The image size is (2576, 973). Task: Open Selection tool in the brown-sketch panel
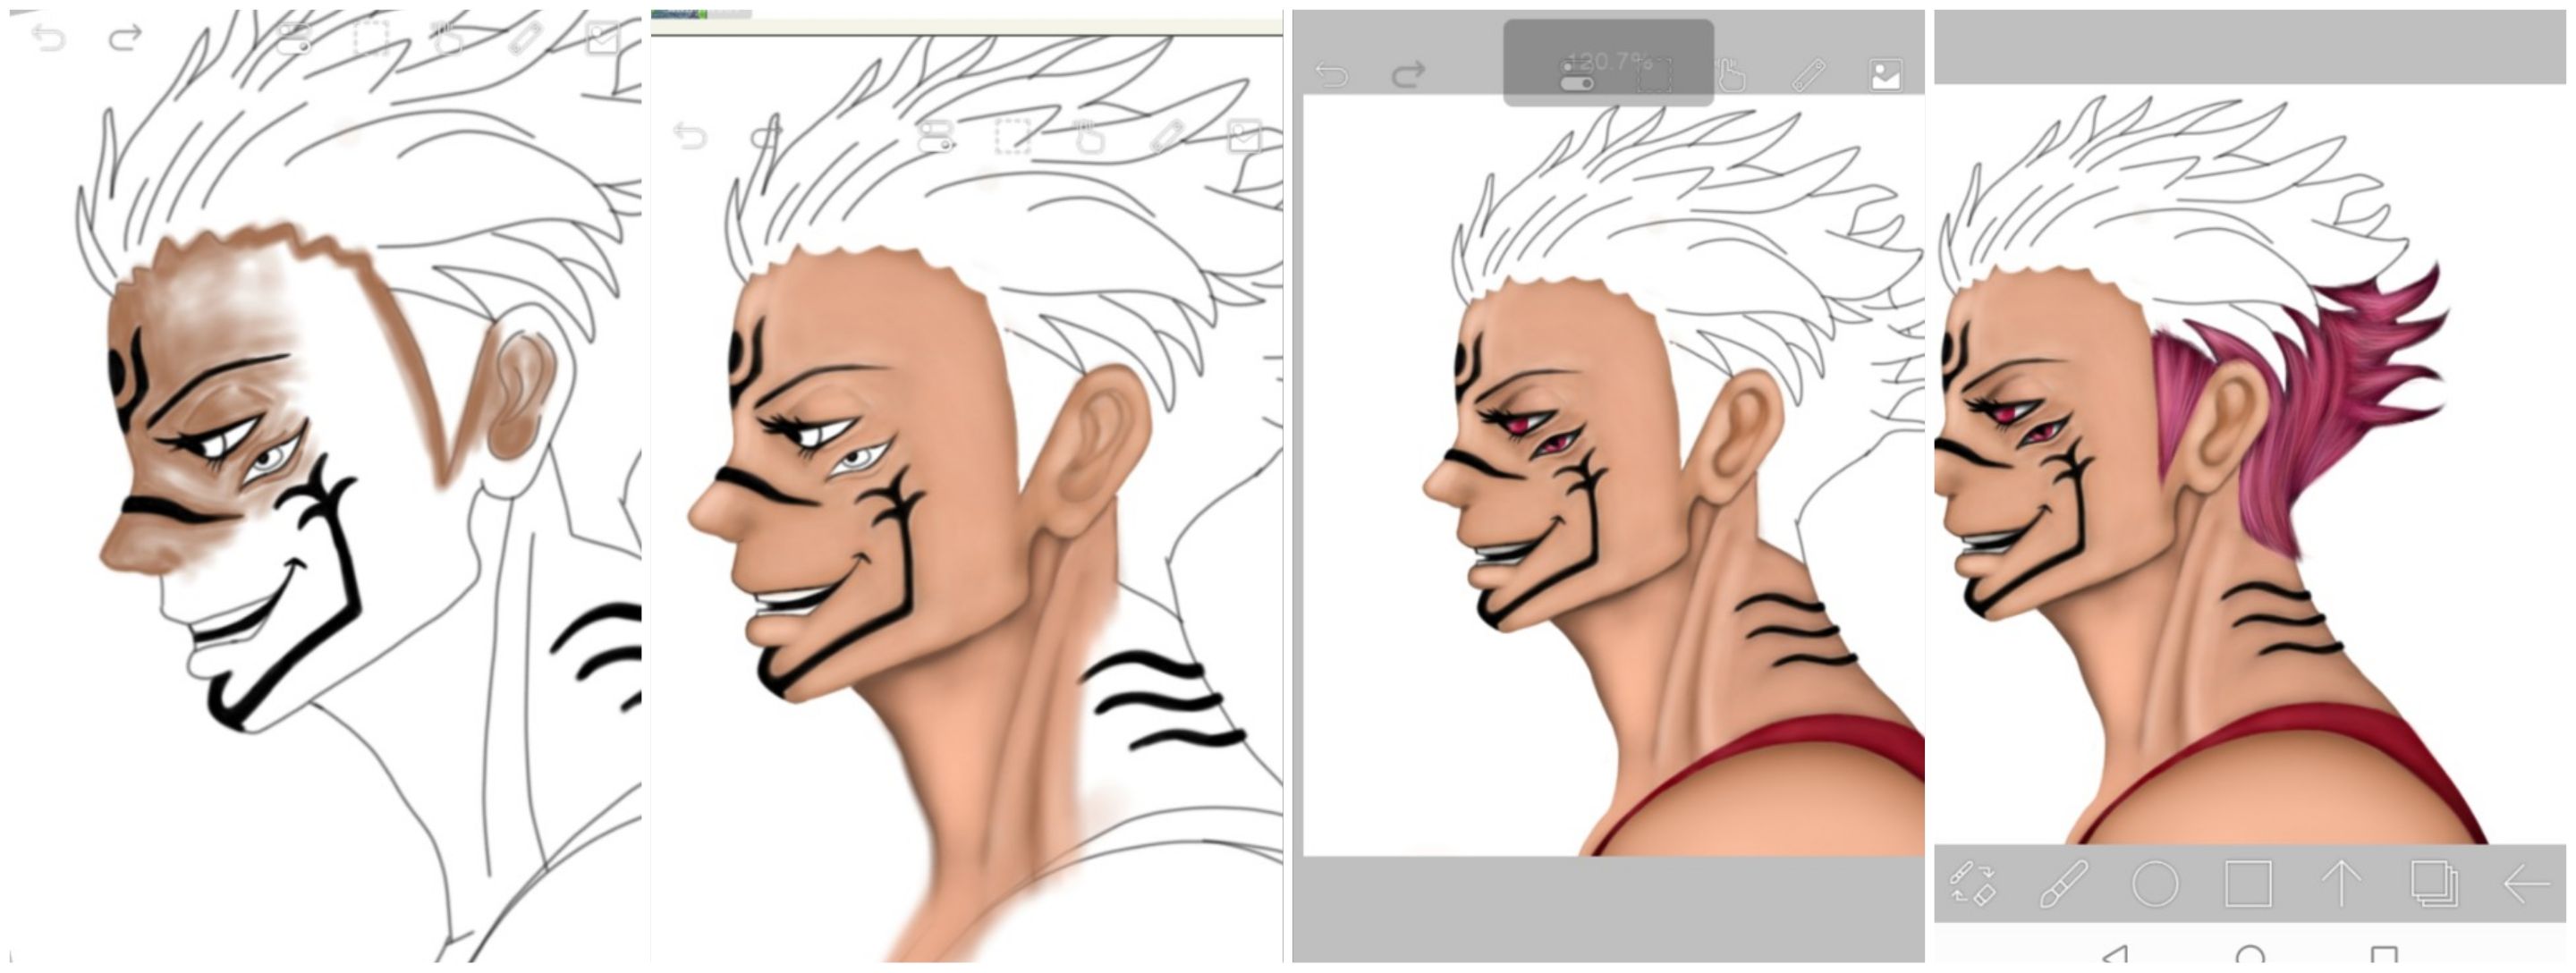pyautogui.click(x=371, y=38)
